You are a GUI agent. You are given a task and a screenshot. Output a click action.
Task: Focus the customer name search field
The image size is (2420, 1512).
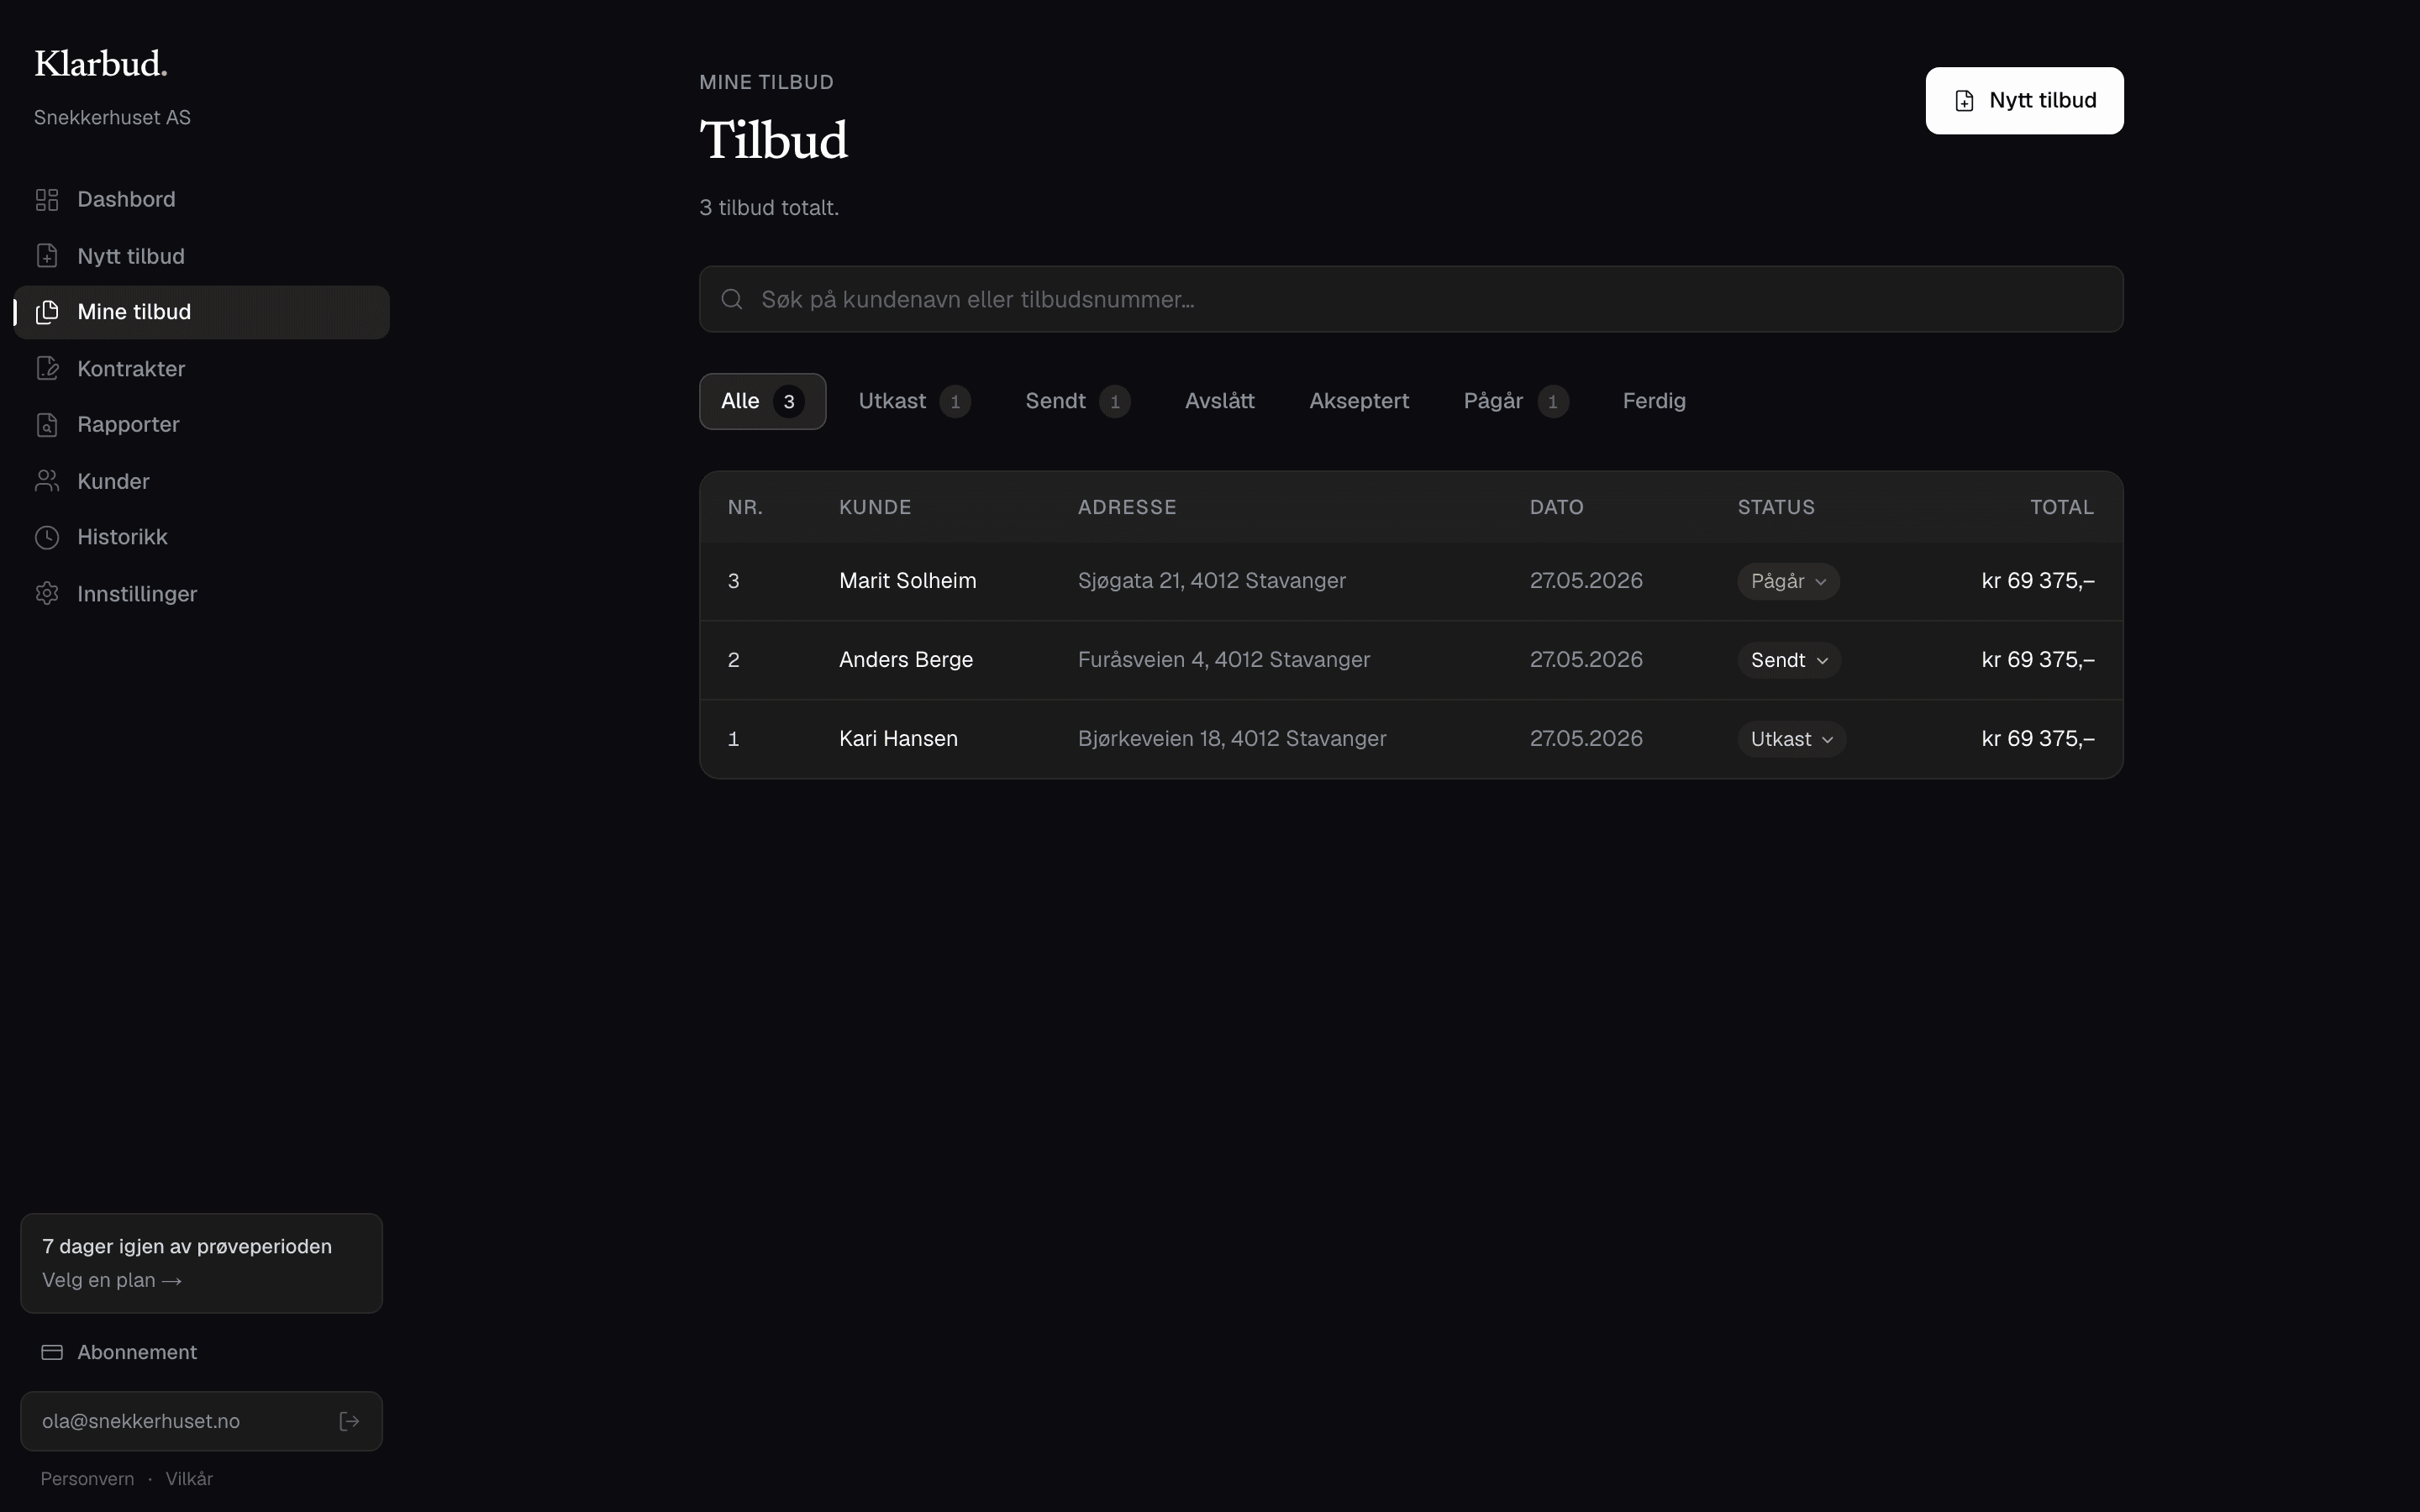click(1411, 299)
